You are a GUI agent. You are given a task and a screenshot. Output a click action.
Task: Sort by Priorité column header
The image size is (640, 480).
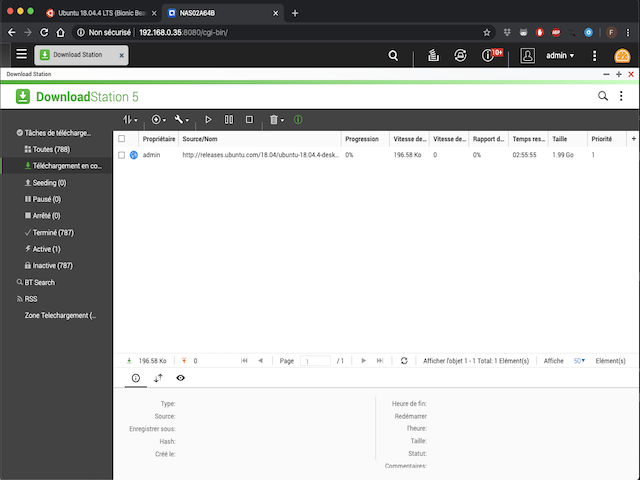click(607, 139)
